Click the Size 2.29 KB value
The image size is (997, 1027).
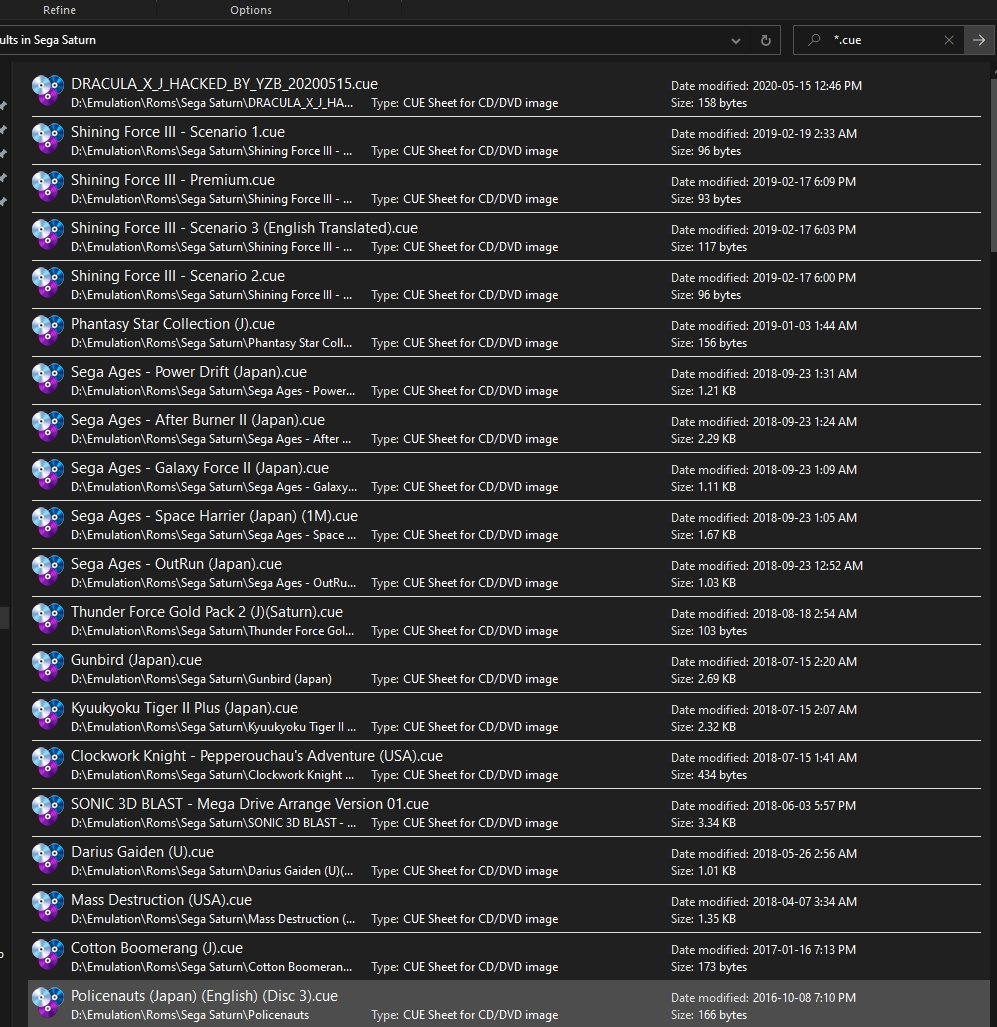(x=717, y=439)
